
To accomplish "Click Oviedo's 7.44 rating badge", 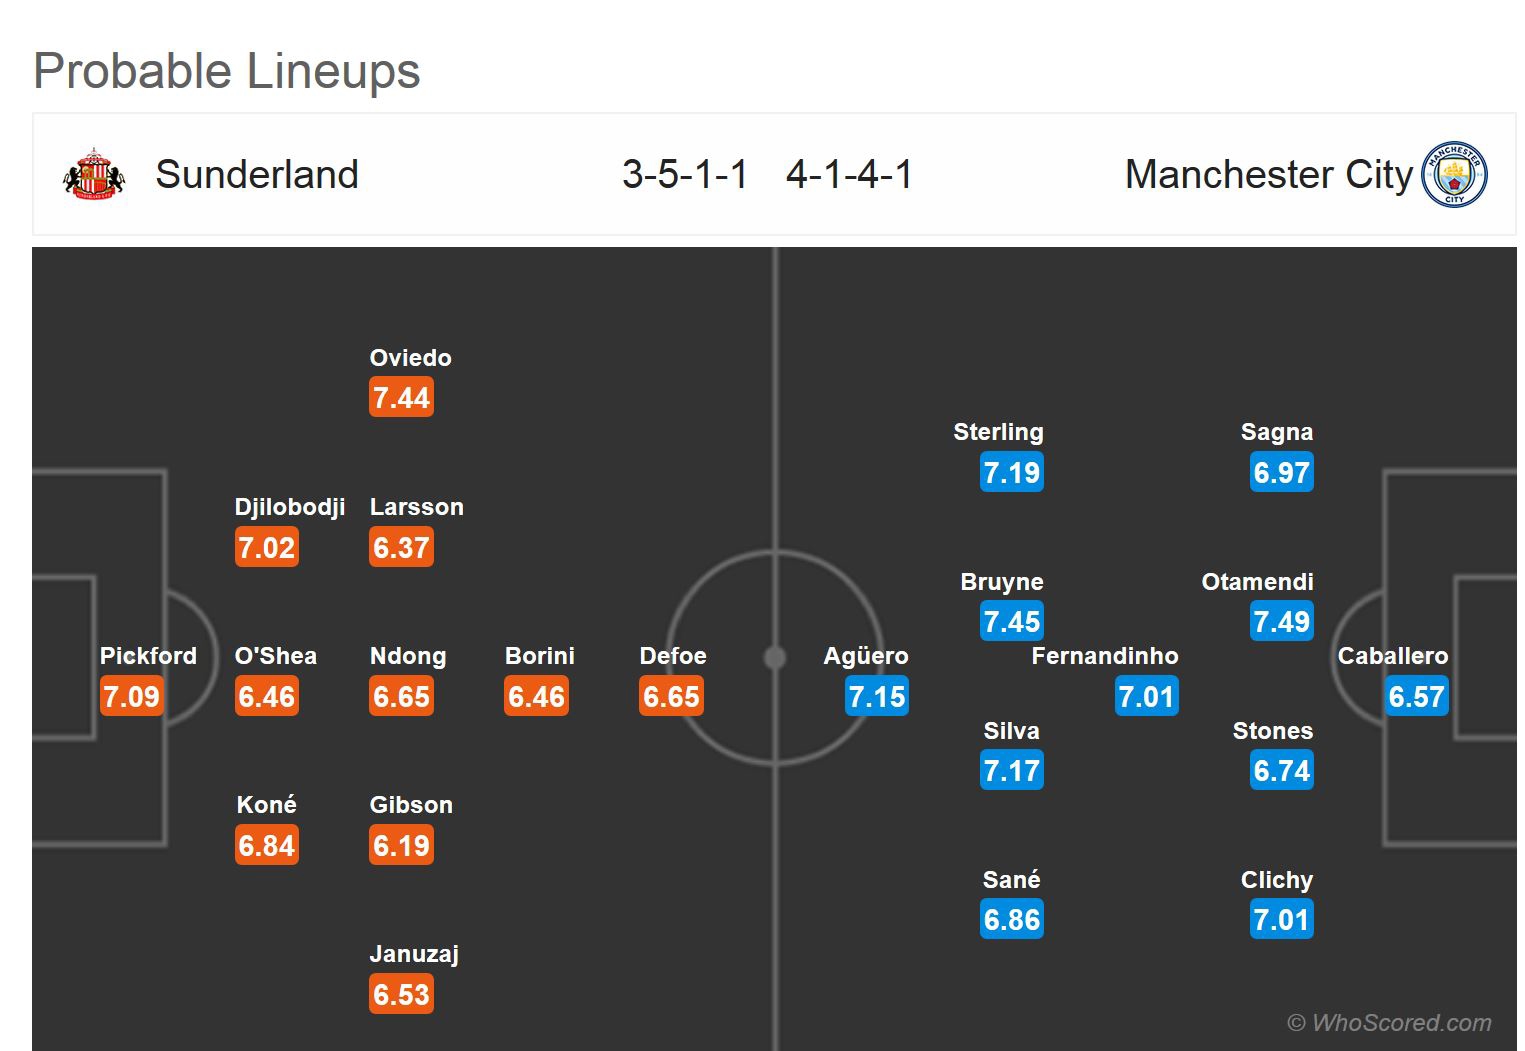I will point(401,398).
